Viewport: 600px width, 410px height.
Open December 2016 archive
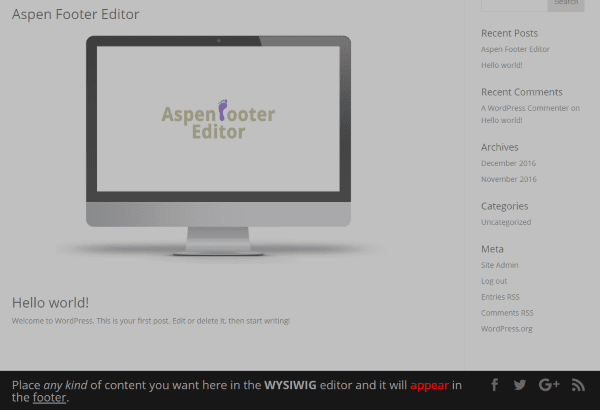coord(508,163)
